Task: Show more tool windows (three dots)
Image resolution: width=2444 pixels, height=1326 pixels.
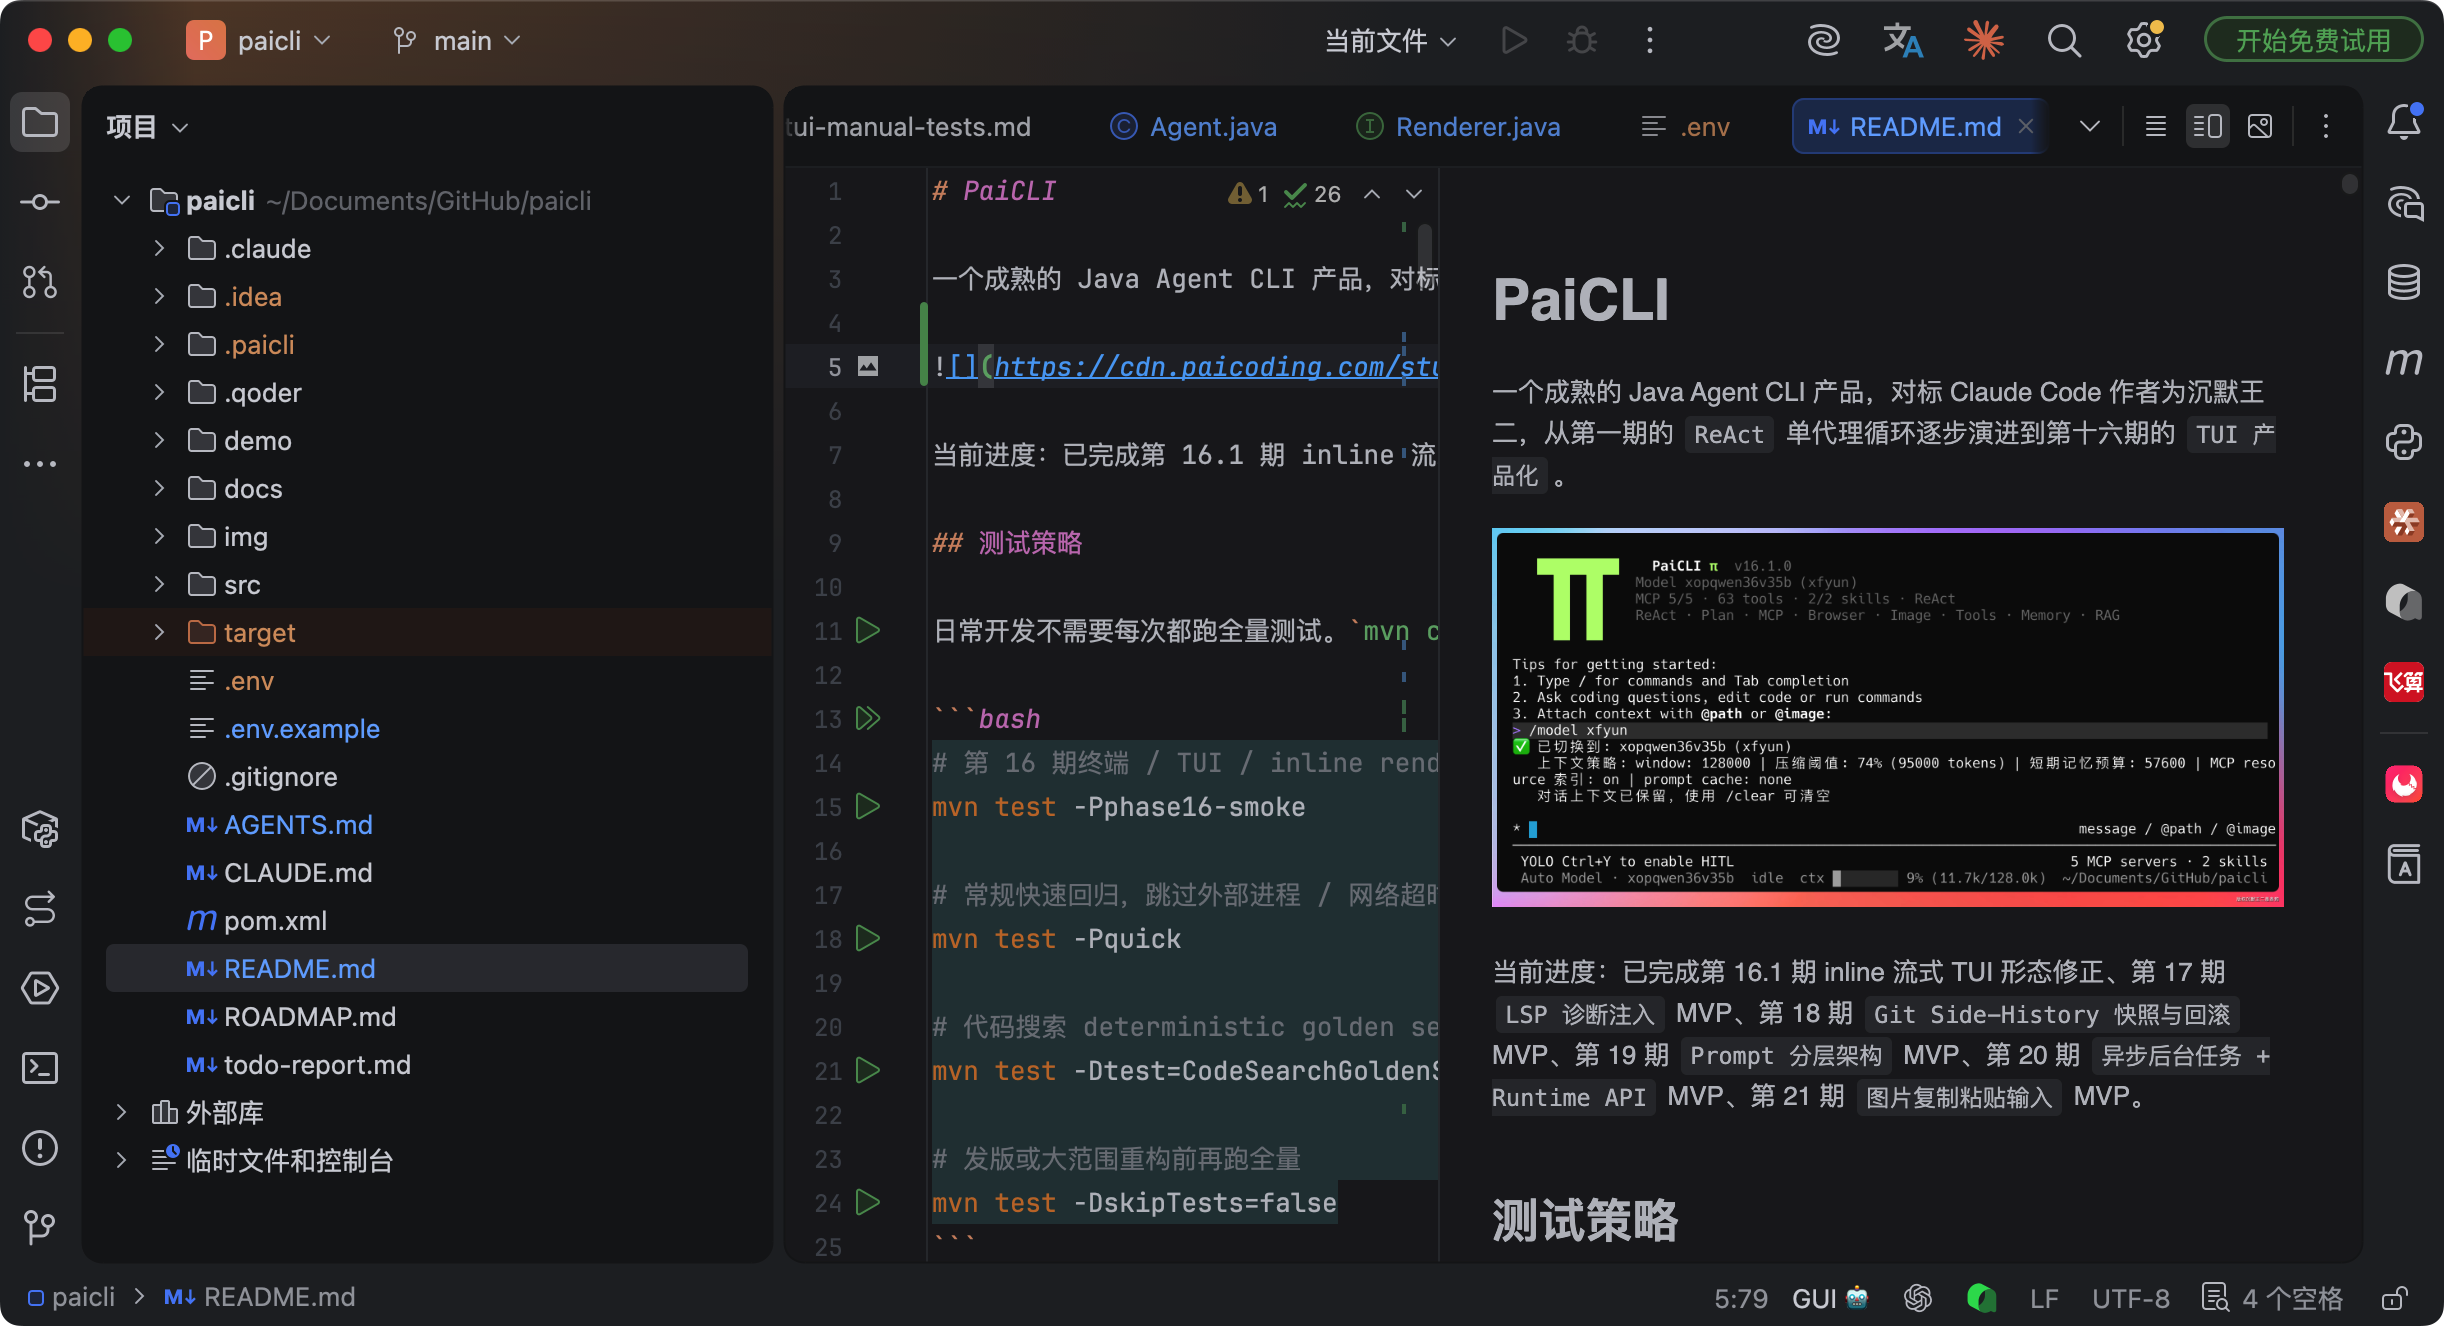Action: (x=40, y=464)
